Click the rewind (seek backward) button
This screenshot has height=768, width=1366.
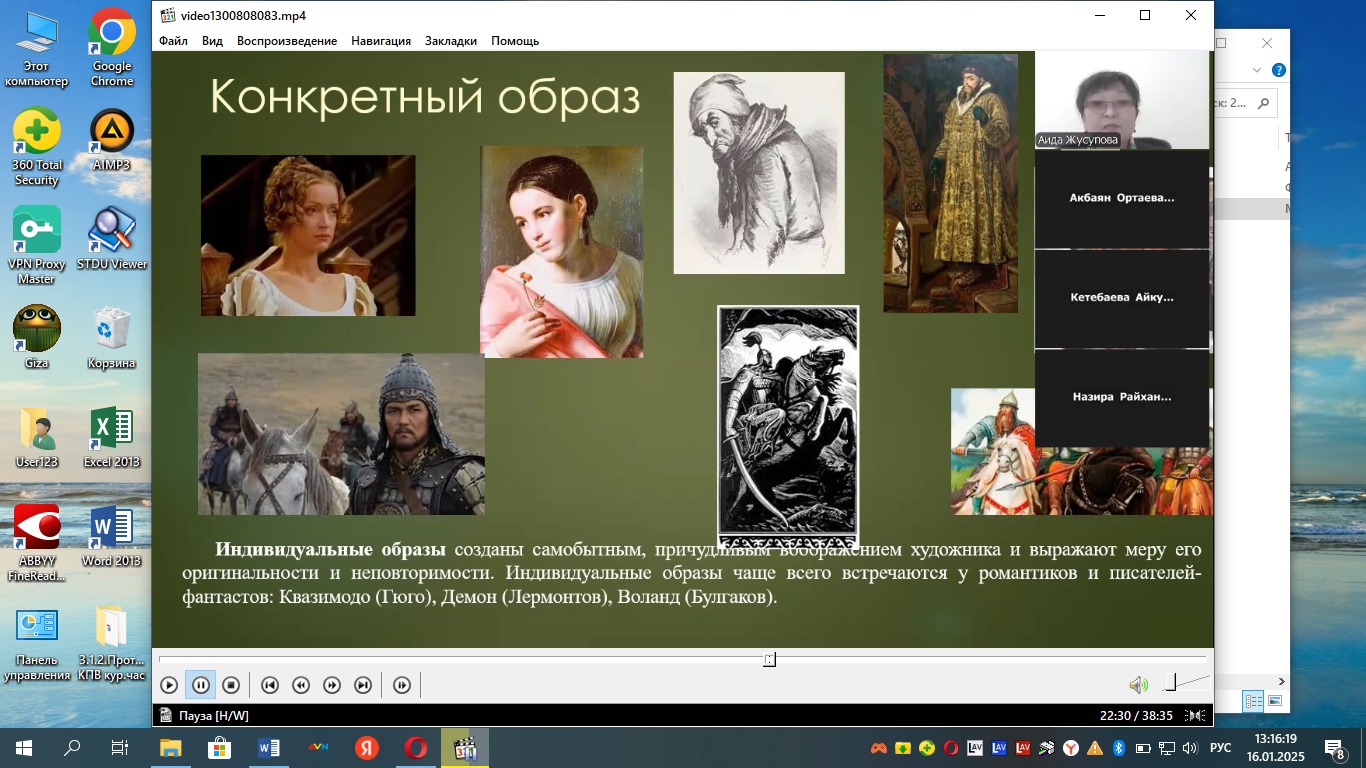300,685
